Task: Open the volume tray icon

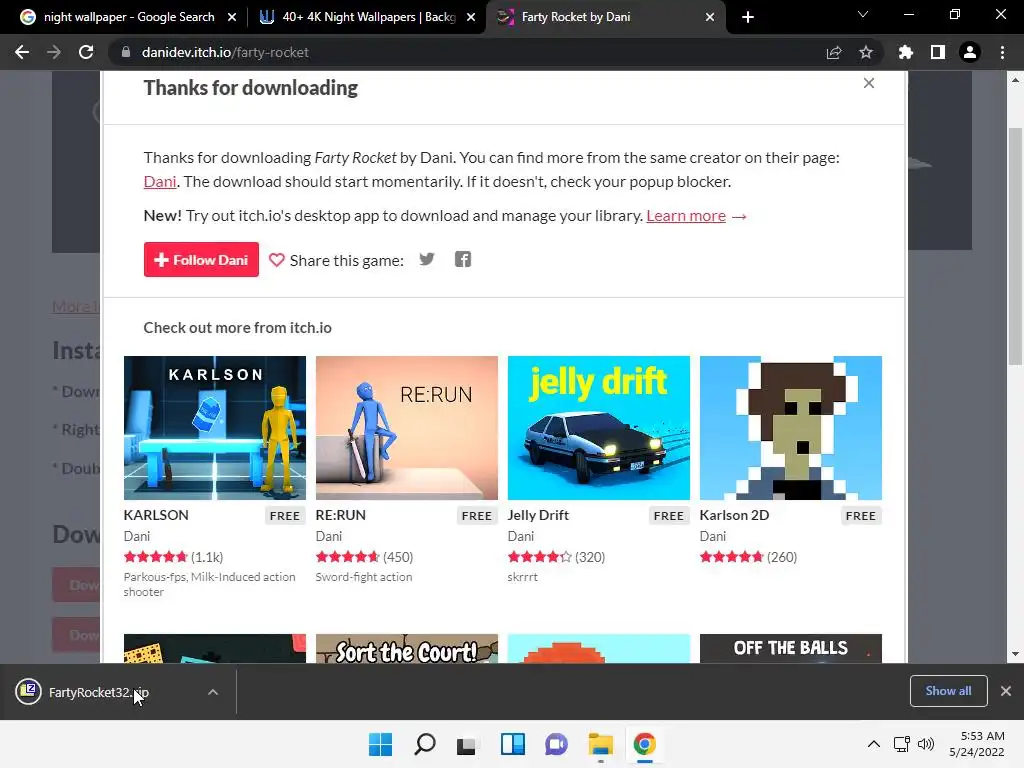Action: click(926, 744)
